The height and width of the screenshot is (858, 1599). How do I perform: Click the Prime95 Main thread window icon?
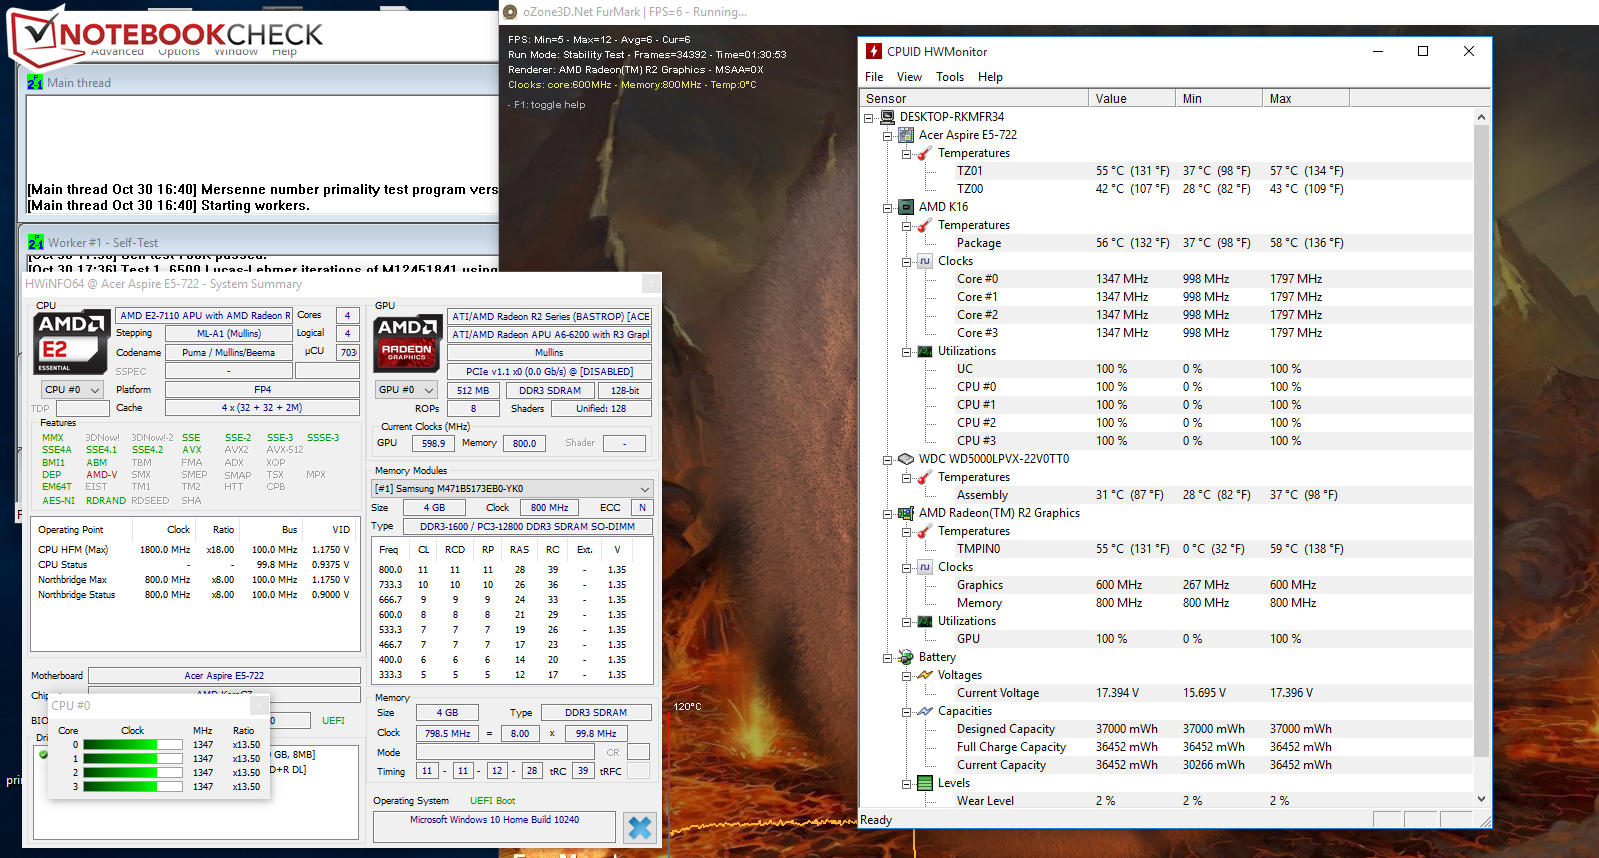click(35, 82)
